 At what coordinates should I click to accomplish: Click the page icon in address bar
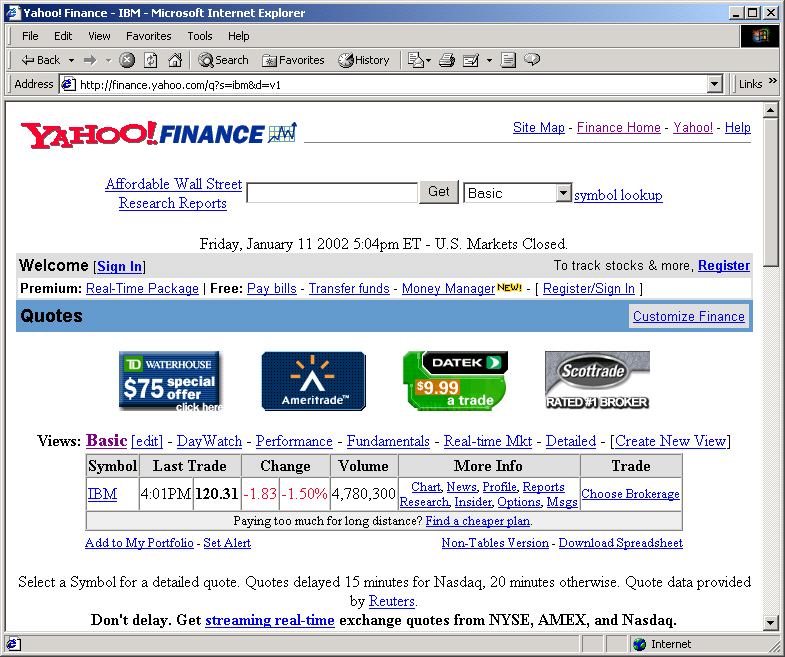(69, 84)
